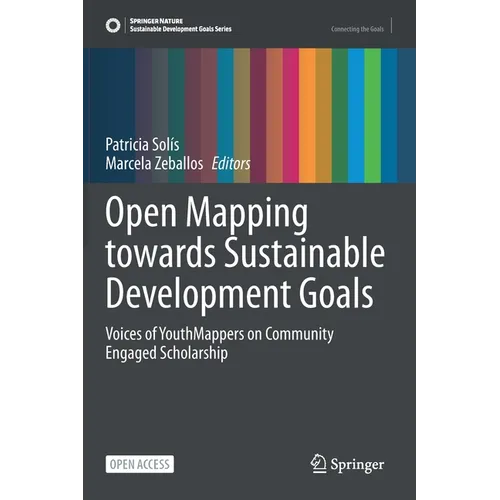The width and height of the screenshot is (500, 500).
Task: Click the Springer Nature SDG circle logo
Action: coord(113,25)
